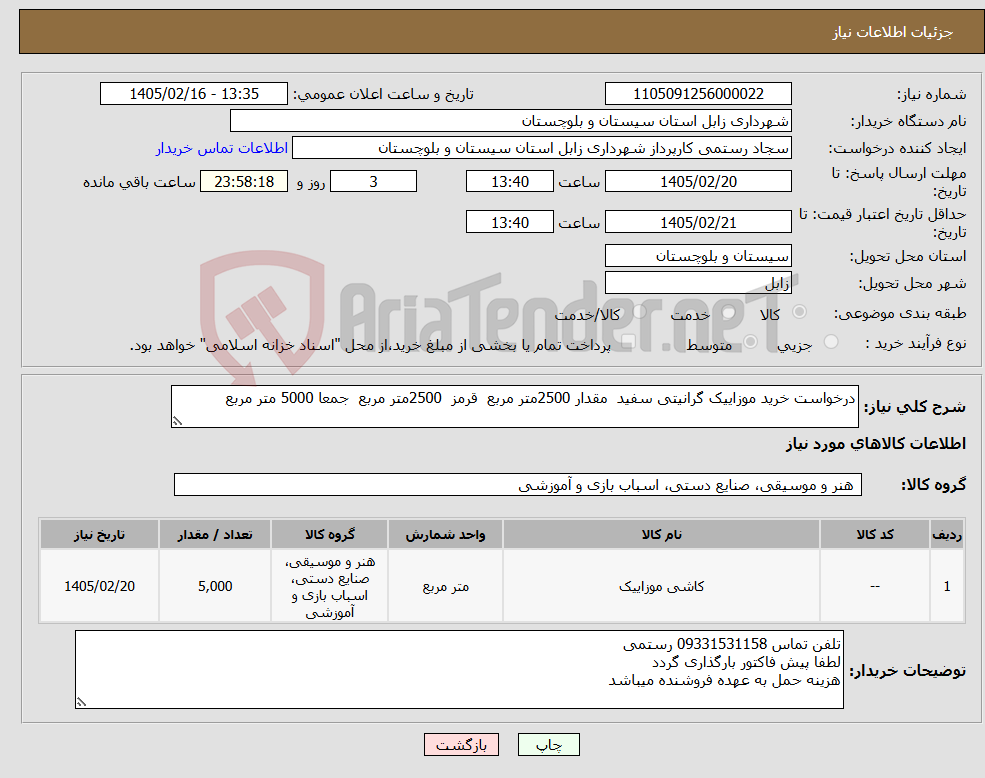Click the تعداد / مقدار column header
Image resolution: width=985 pixels, height=778 pixels.
(x=214, y=534)
